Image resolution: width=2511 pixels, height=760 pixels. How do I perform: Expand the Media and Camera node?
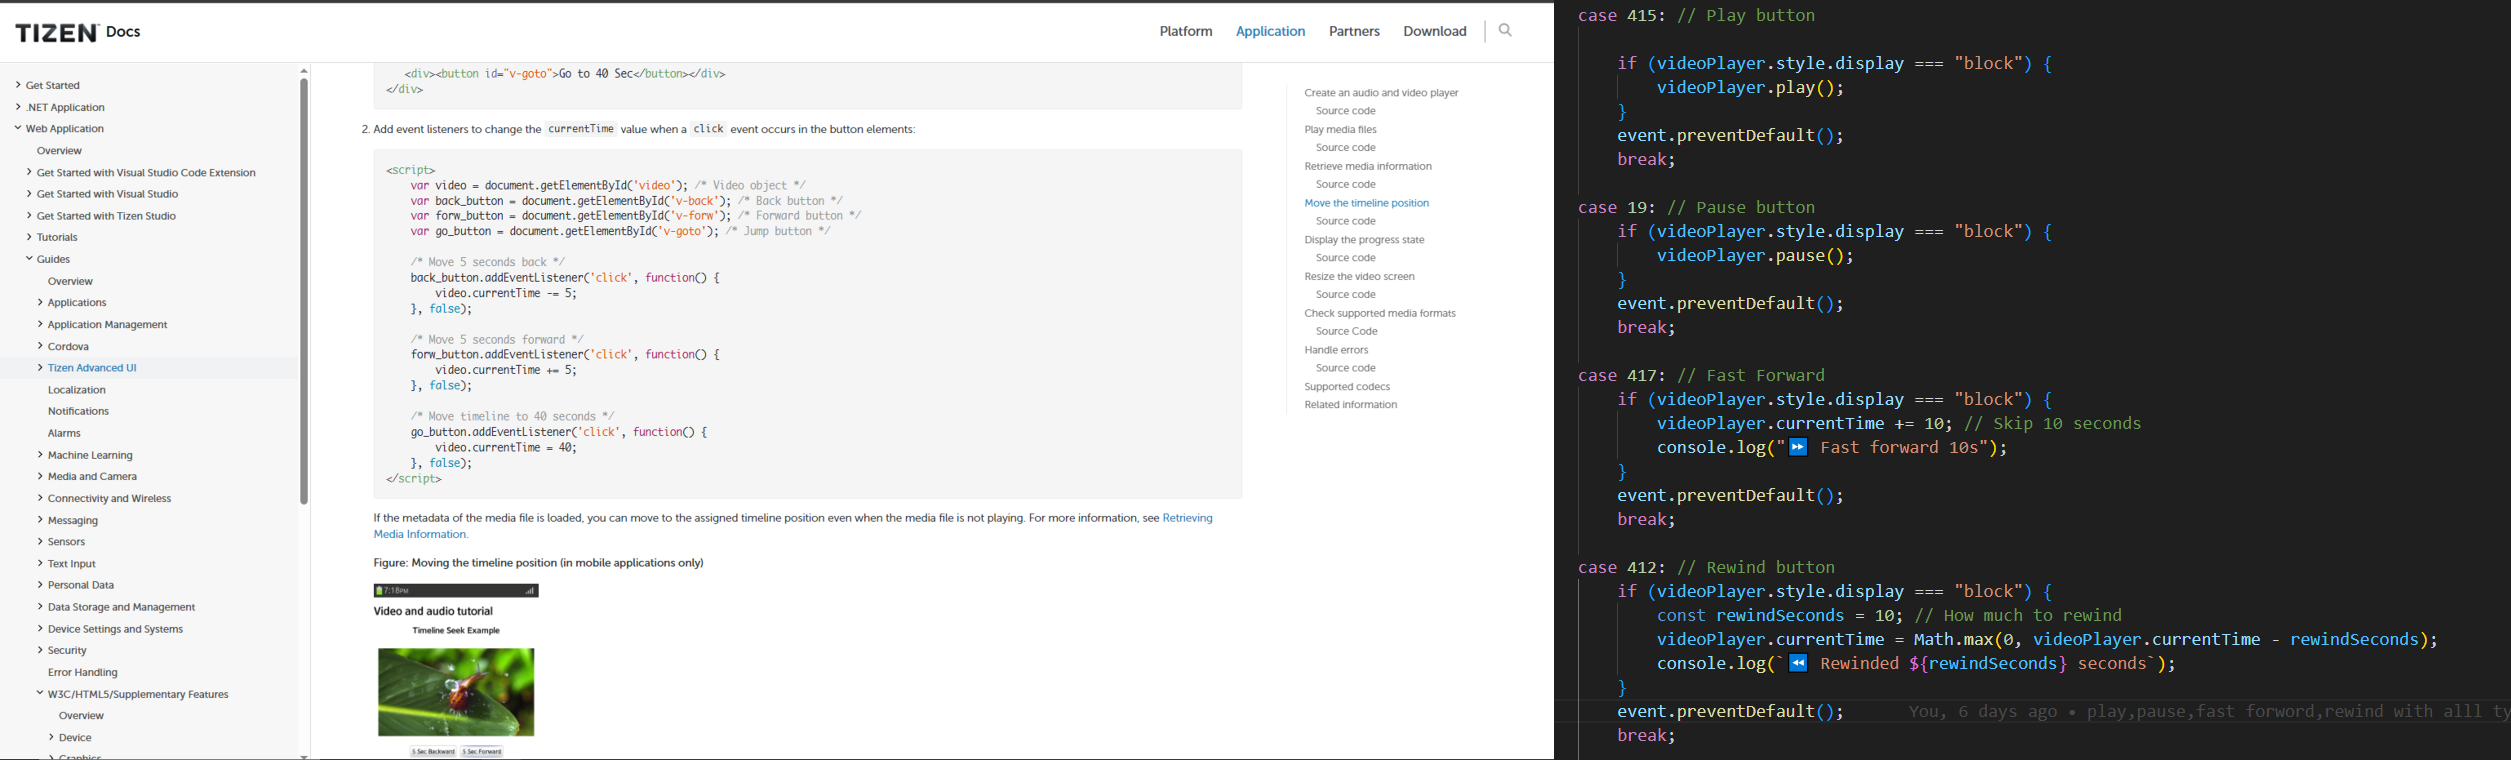point(40,476)
